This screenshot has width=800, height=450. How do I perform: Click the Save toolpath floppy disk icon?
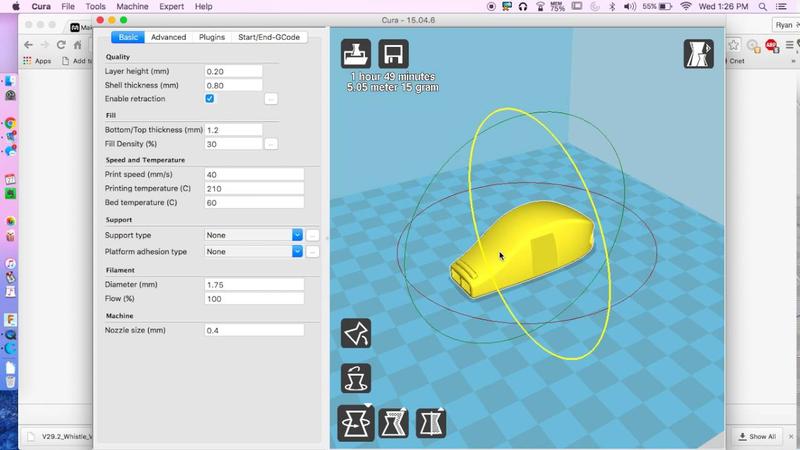coord(393,54)
